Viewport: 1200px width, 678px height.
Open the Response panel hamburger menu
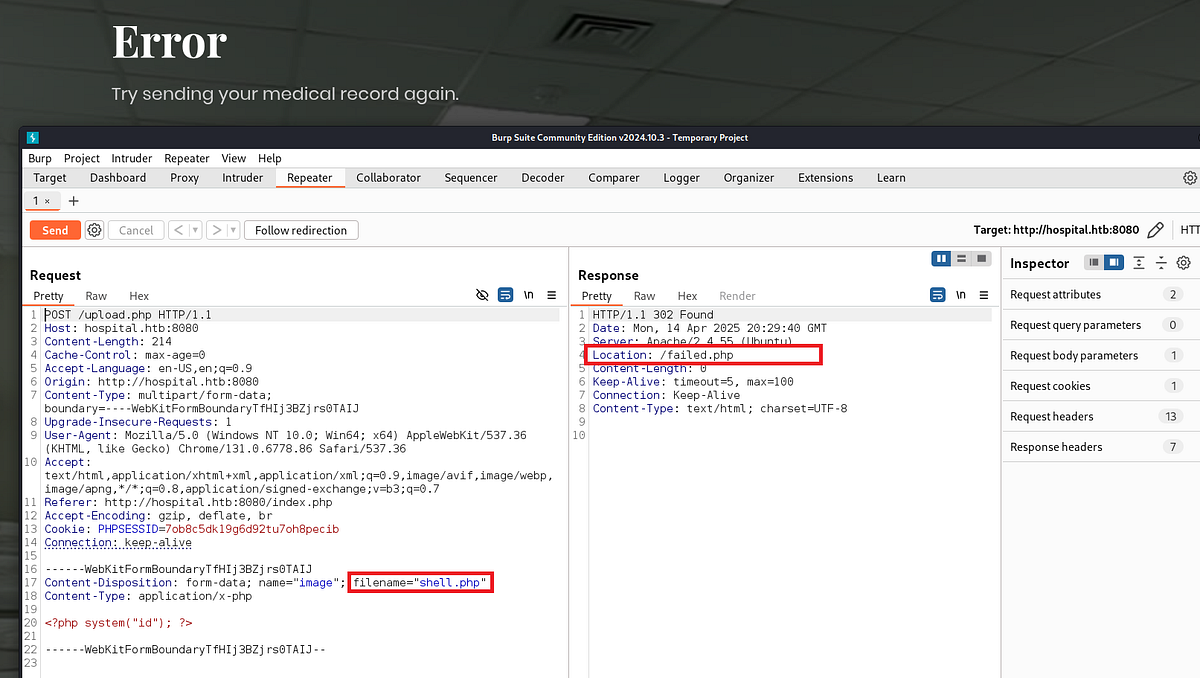click(984, 295)
